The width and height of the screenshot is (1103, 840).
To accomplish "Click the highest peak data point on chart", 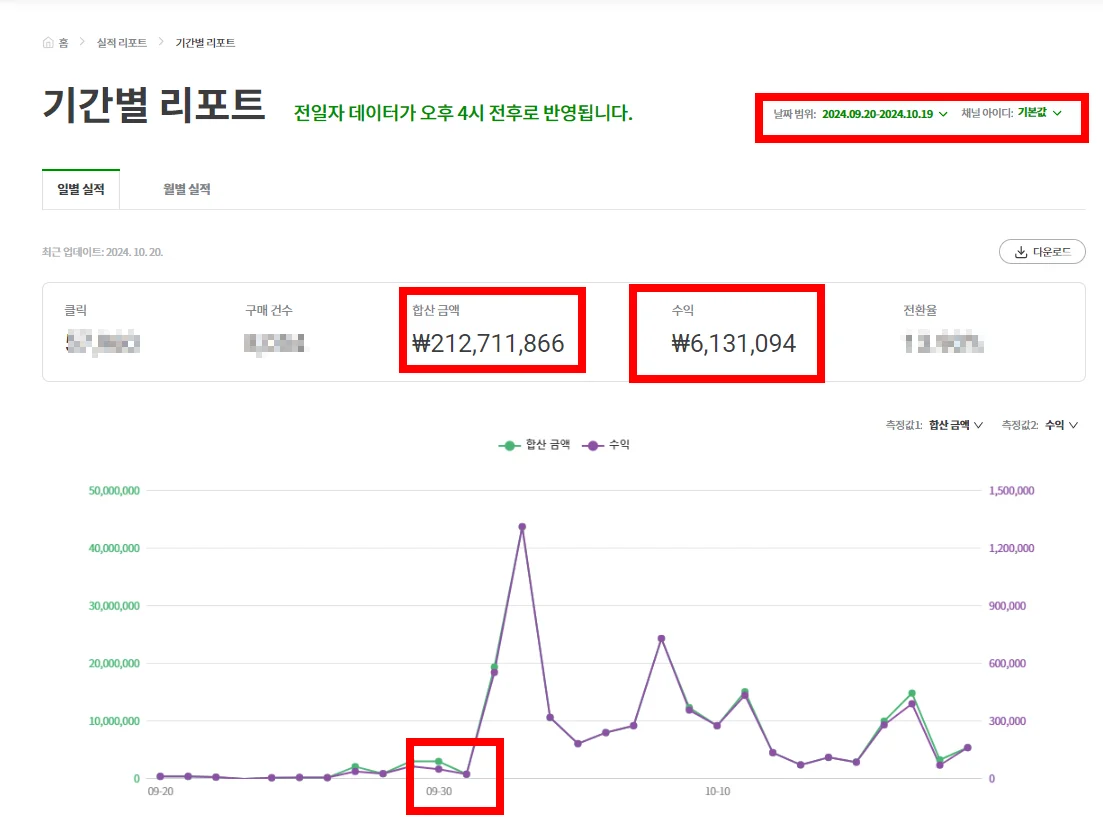I will coord(522,527).
